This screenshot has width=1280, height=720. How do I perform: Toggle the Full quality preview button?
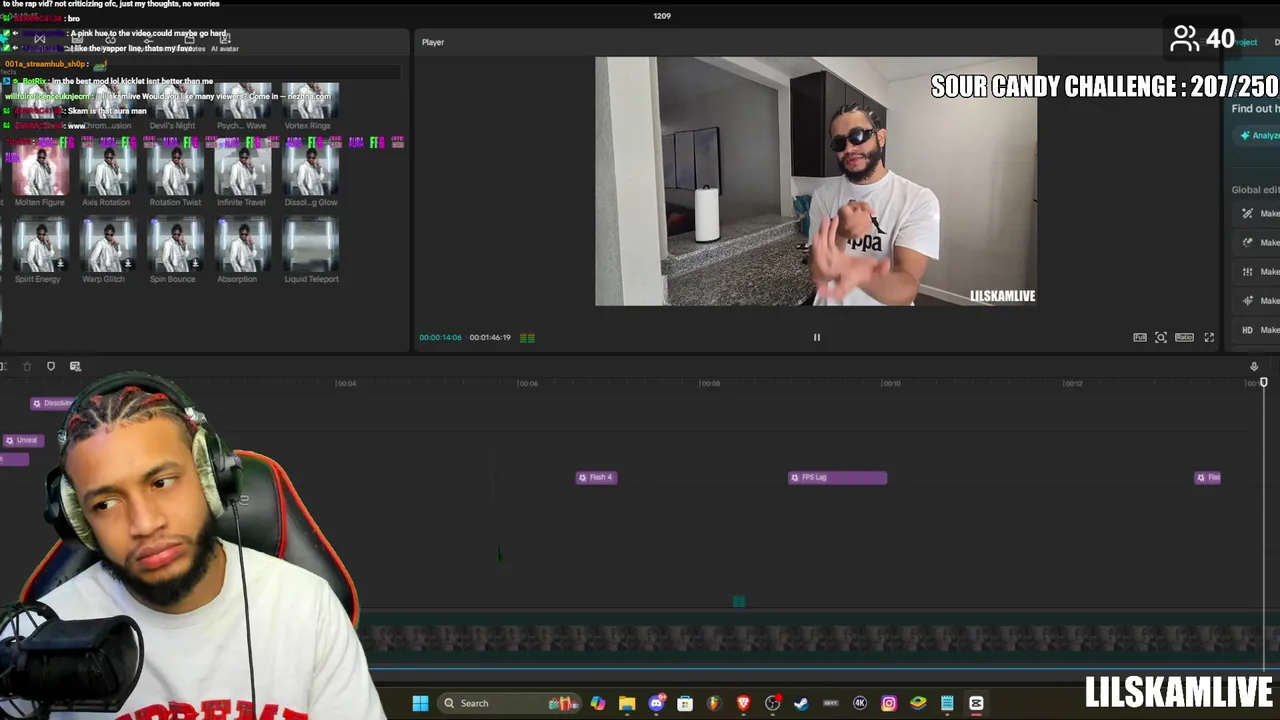pos(1140,337)
